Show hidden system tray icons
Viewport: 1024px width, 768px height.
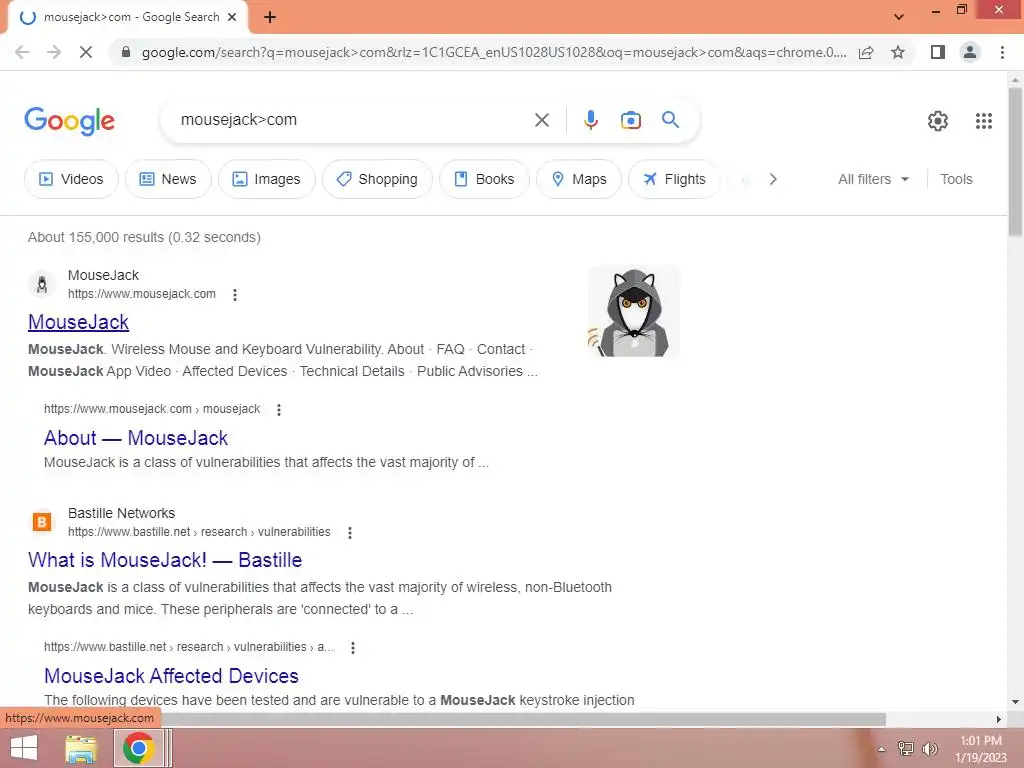tap(881, 749)
